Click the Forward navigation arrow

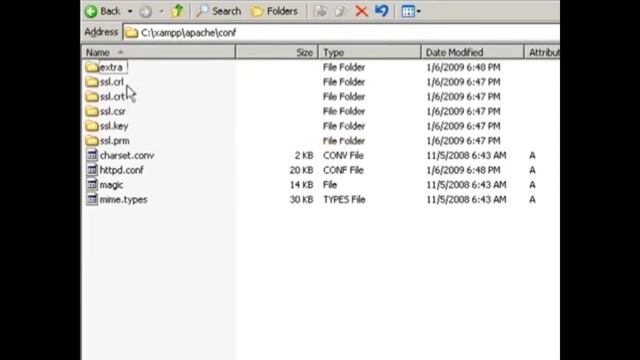(145, 11)
